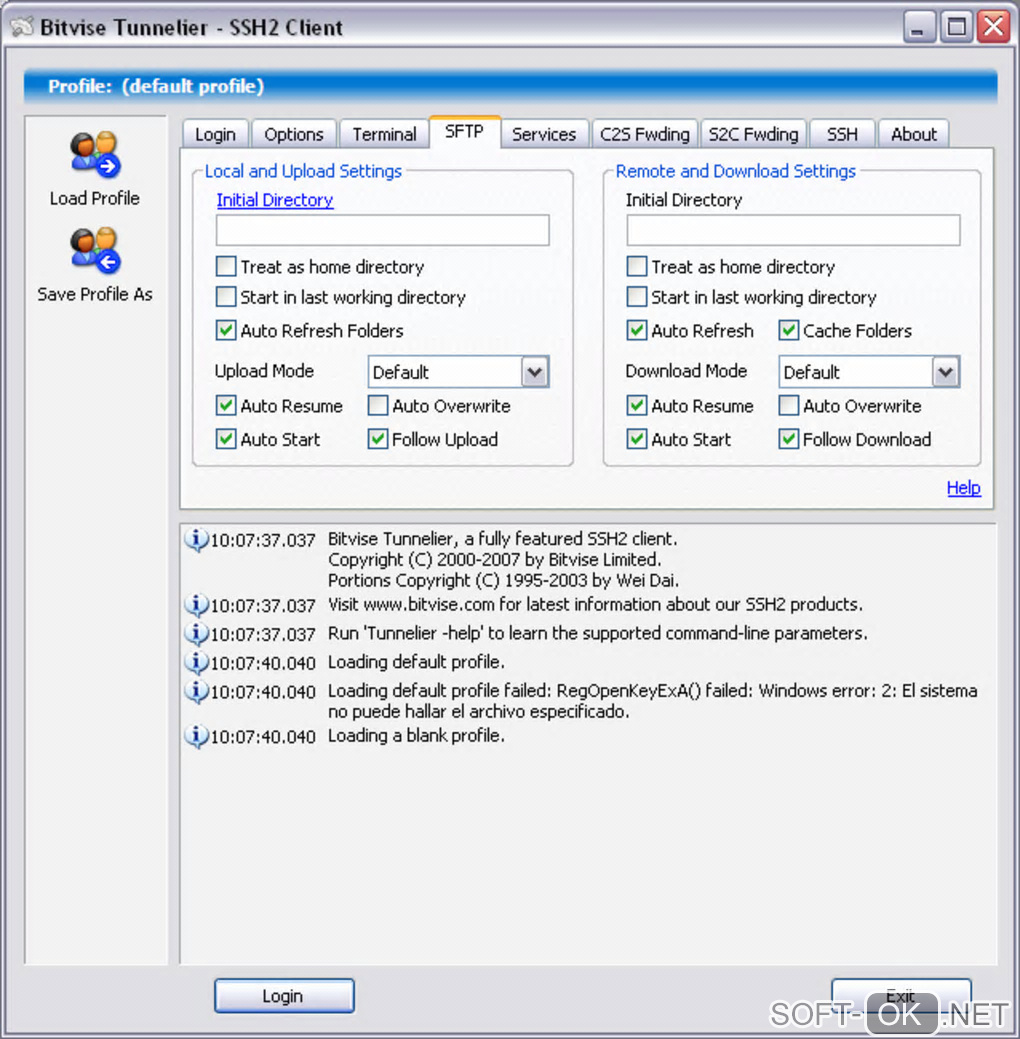The height and width of the screenshot is (1039, 1020).
Task: Click the 'Profile: (default profile)' header bar
Action: click(510, 86)
